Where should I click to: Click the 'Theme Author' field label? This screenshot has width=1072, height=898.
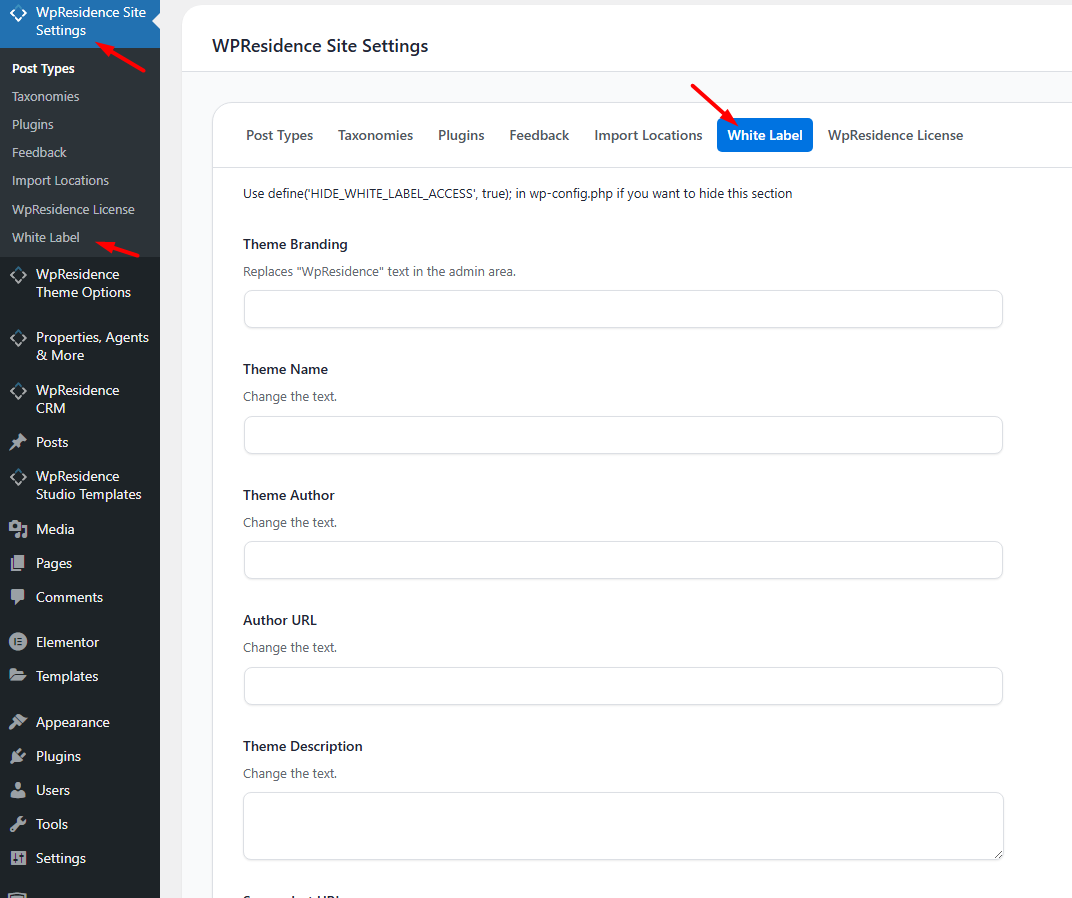pos(289,495)
